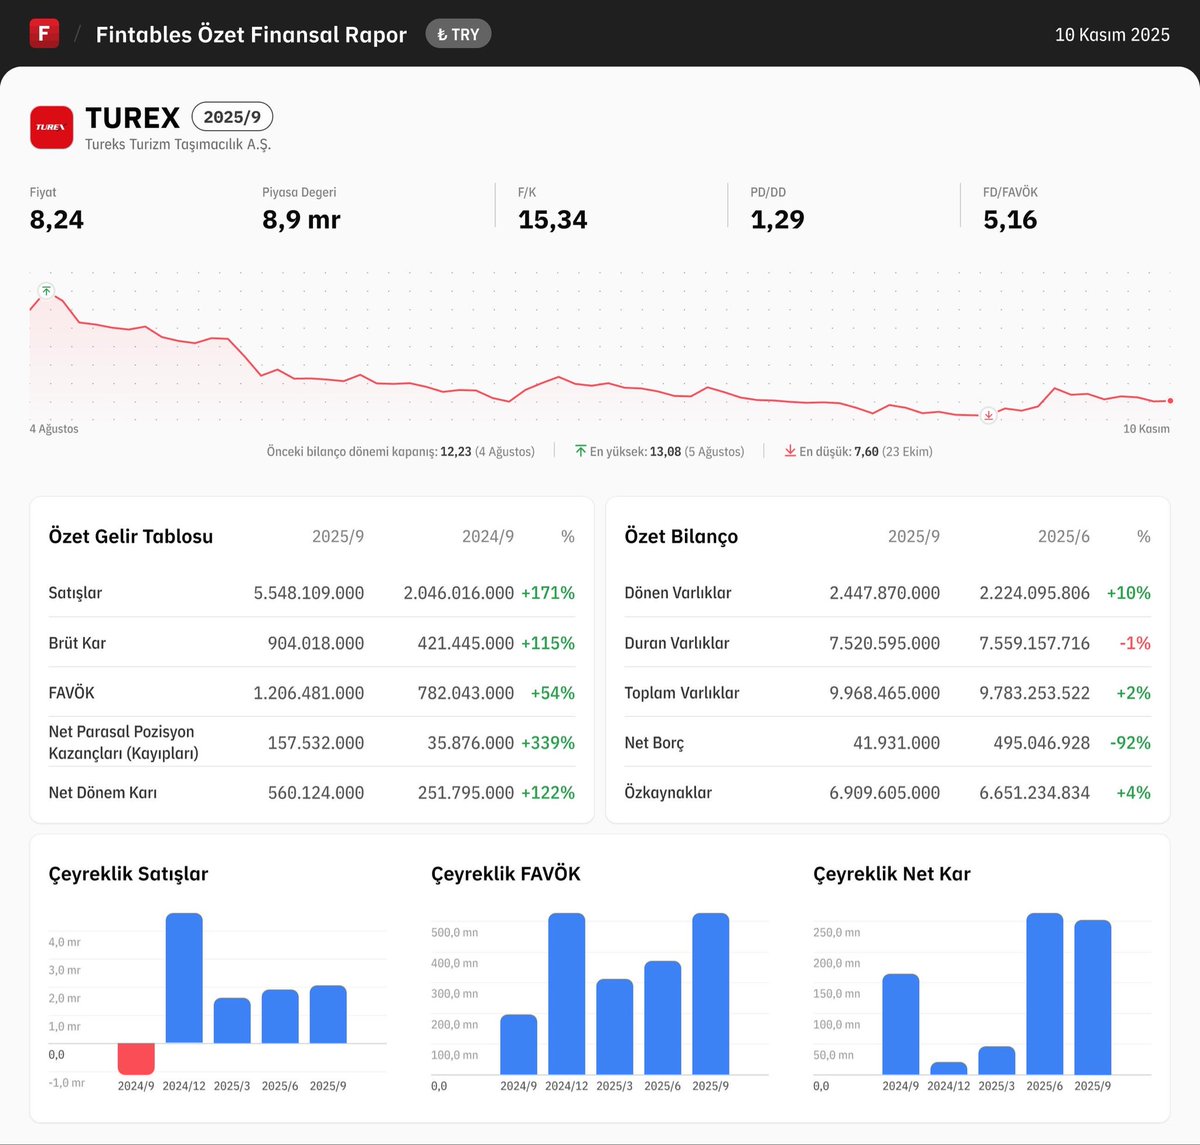Click the red endpoint dot on the price line

pyautogui.click(x=1168, y=400)
